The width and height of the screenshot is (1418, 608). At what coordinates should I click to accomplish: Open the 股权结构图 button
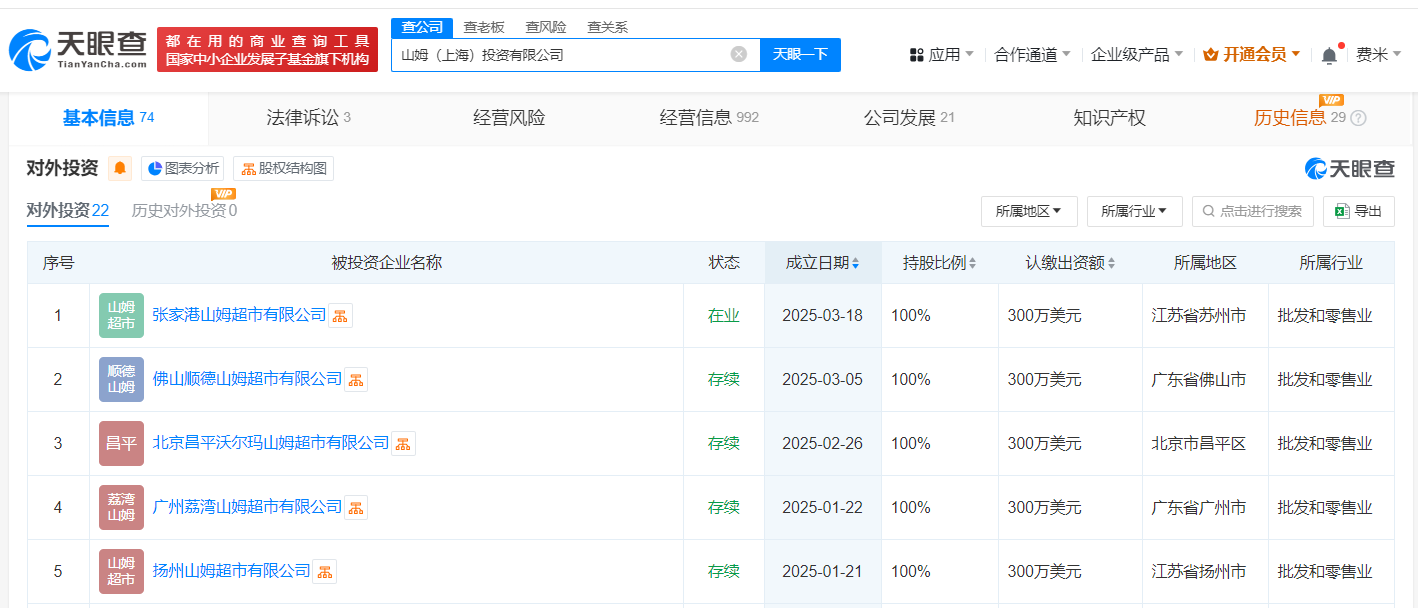(284, 168)
